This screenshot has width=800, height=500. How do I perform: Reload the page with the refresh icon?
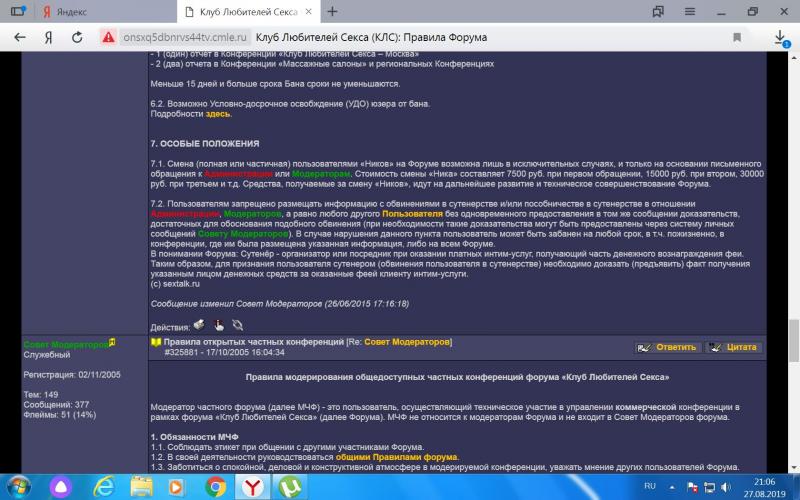pyautogui.click(x=78, y=37)
